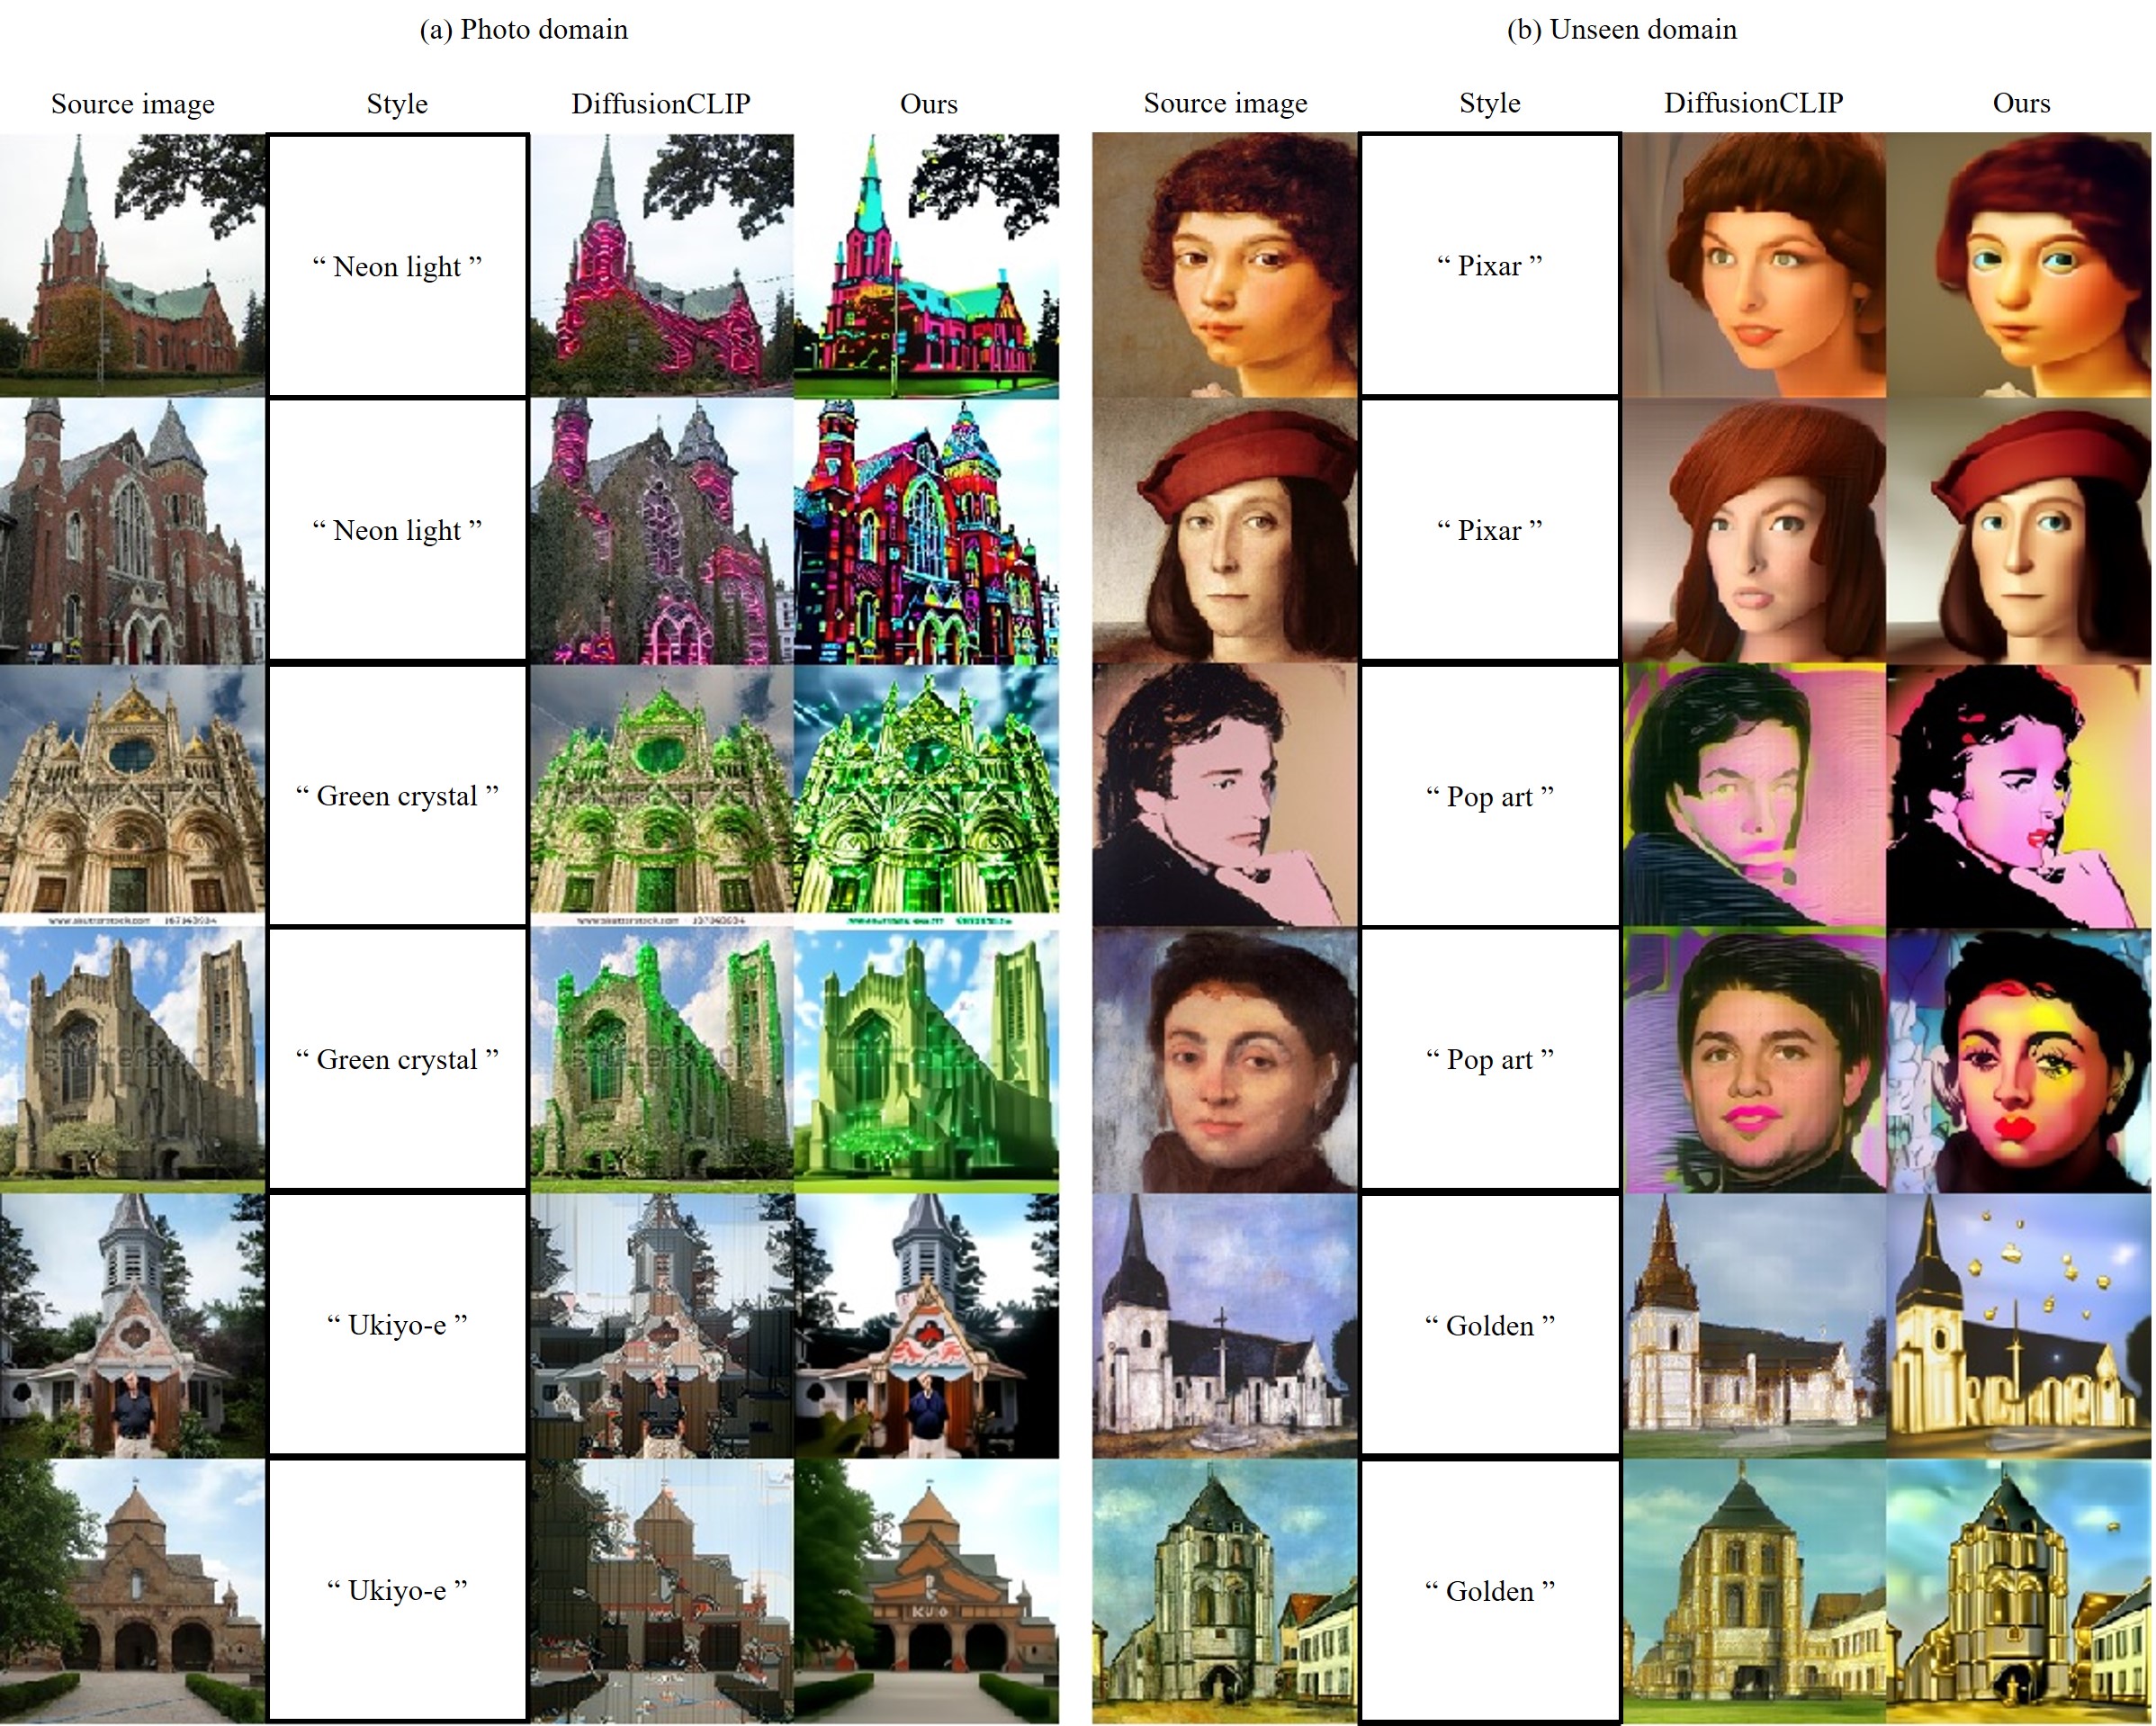Open source photo of red church with green spire
2156x1726 pixels.
coord(132,266)
